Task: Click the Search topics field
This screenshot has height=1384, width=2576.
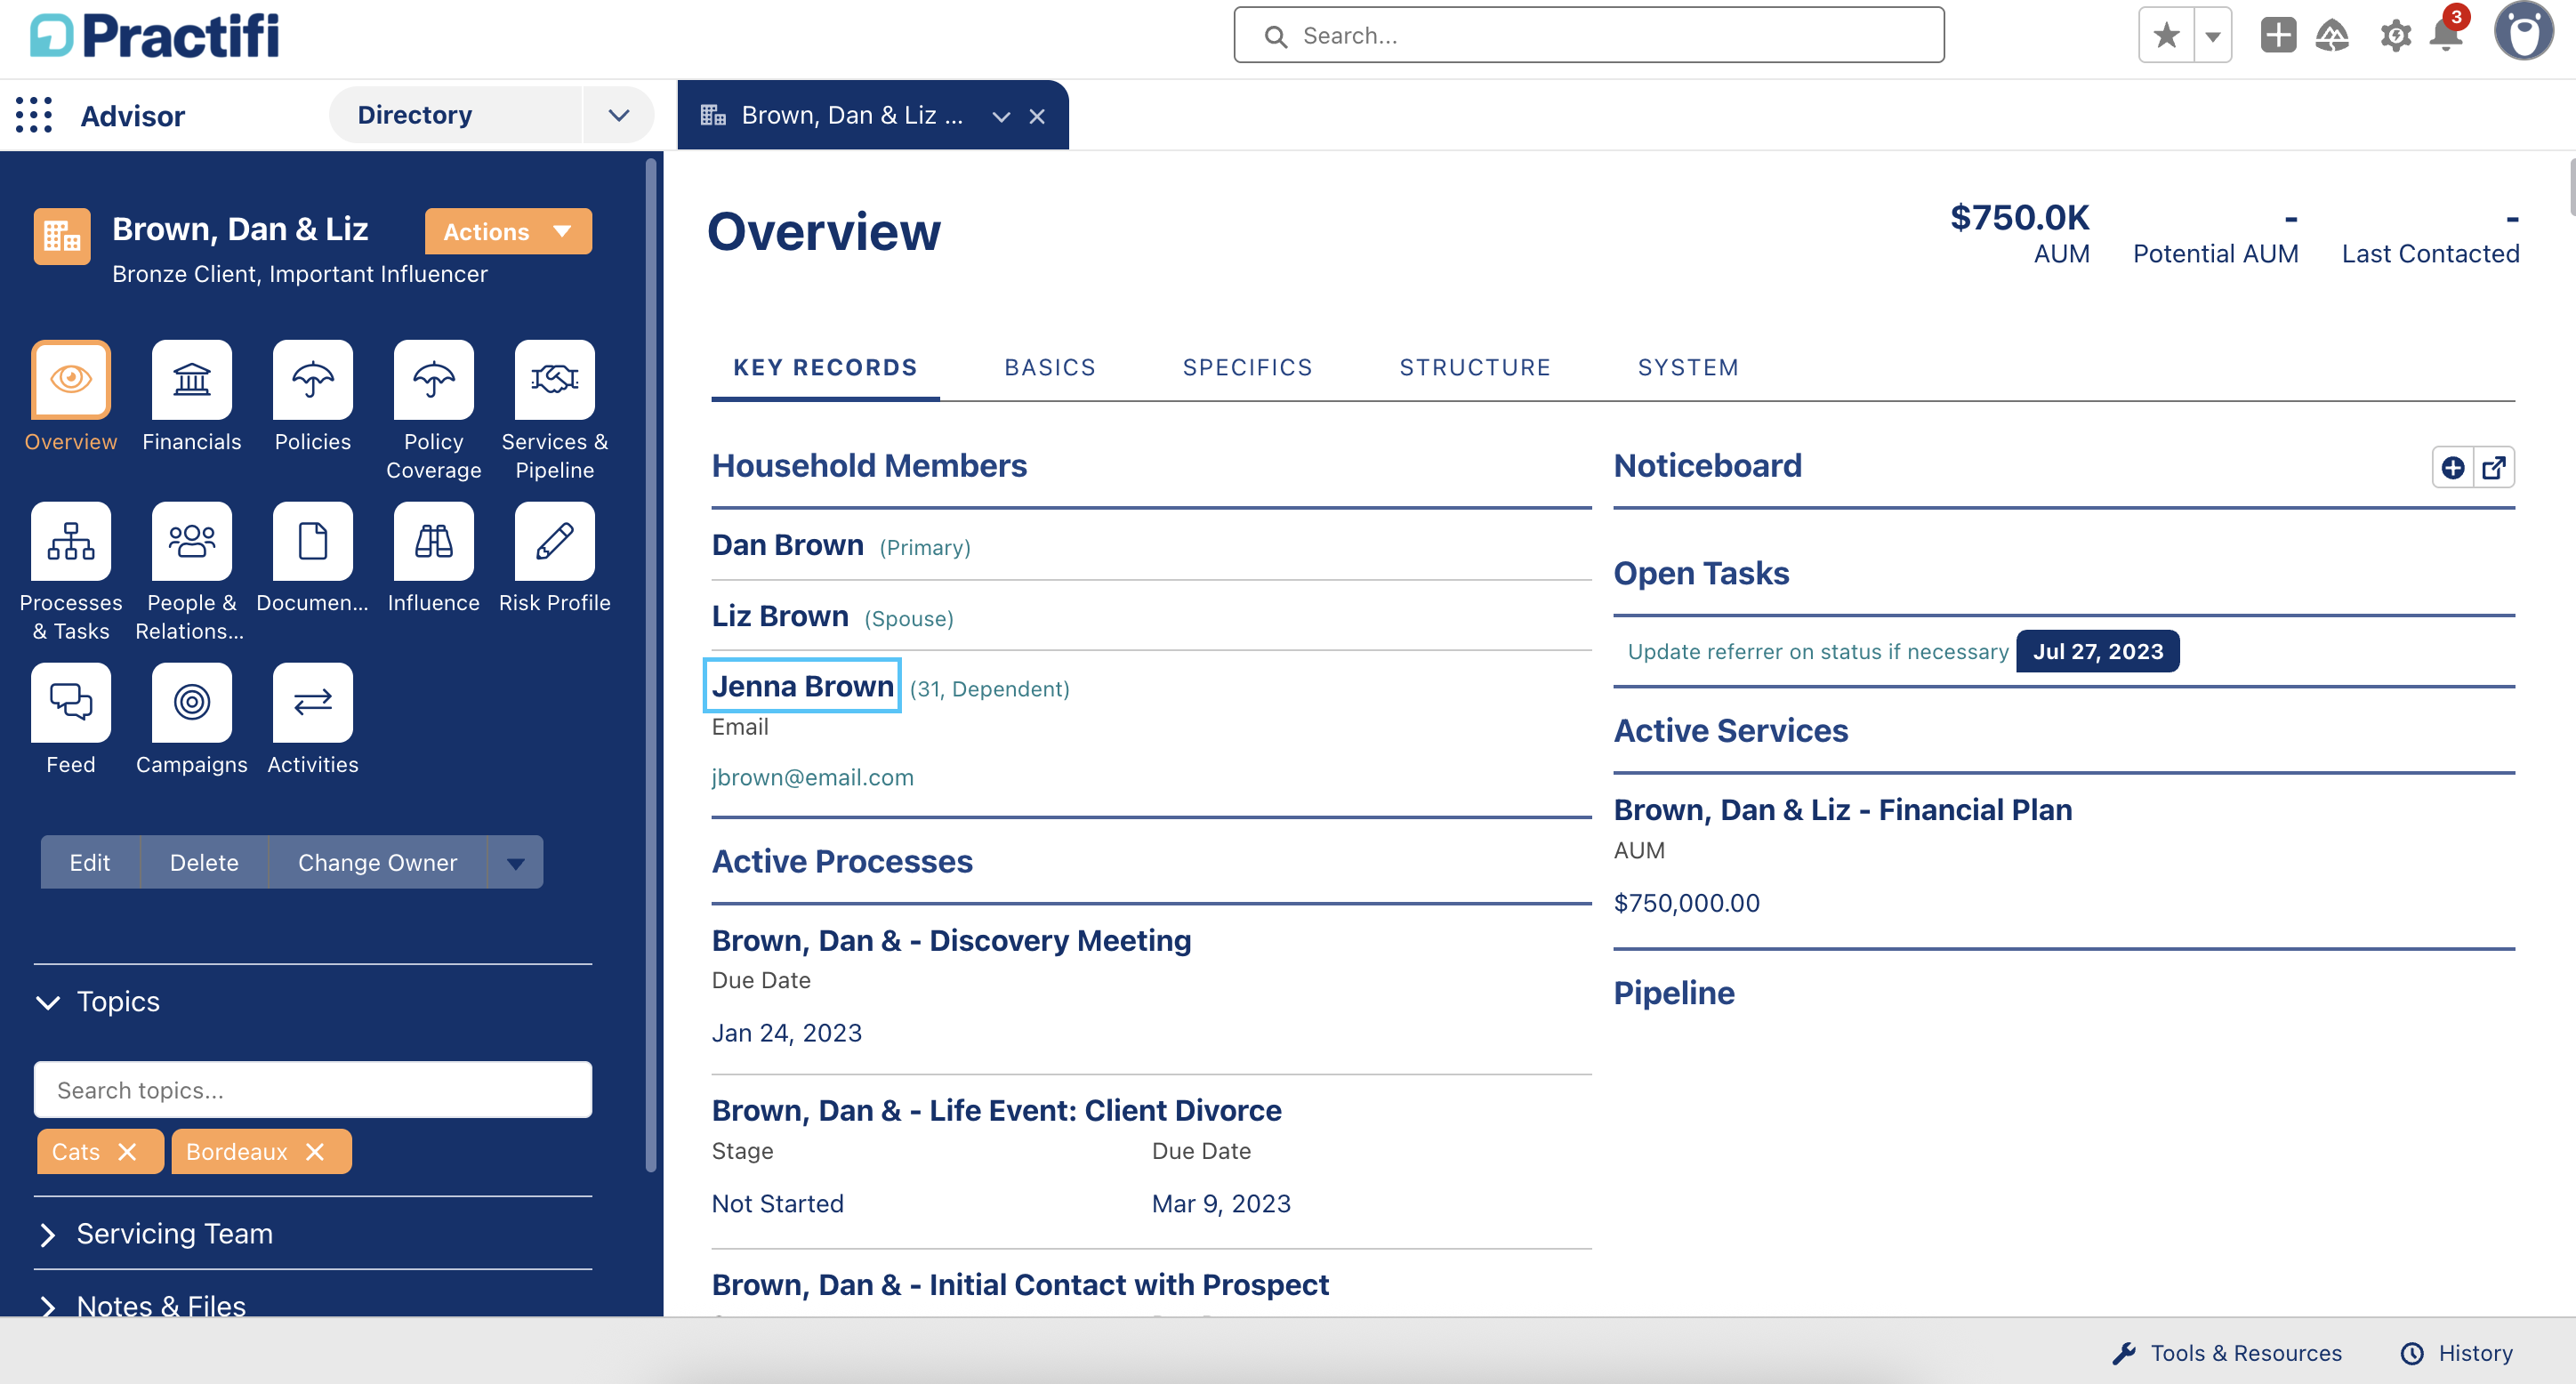Action: tap(312, 1090)
